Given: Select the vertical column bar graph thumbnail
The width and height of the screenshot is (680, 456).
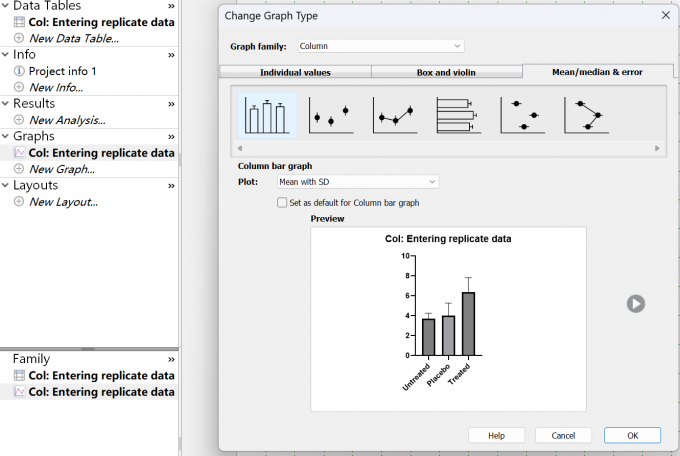Looking at the screenshot, I should tap(267, 116).
